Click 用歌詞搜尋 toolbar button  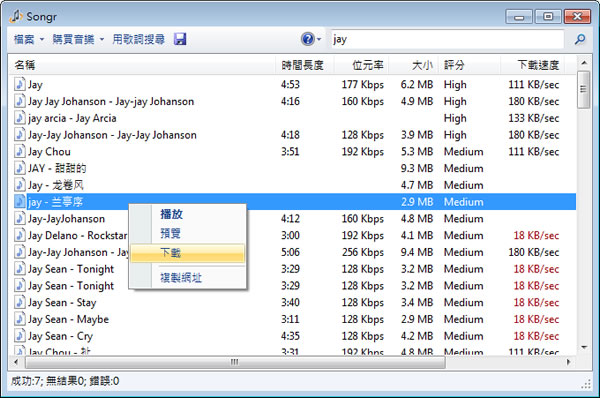(x=139, y=39)
